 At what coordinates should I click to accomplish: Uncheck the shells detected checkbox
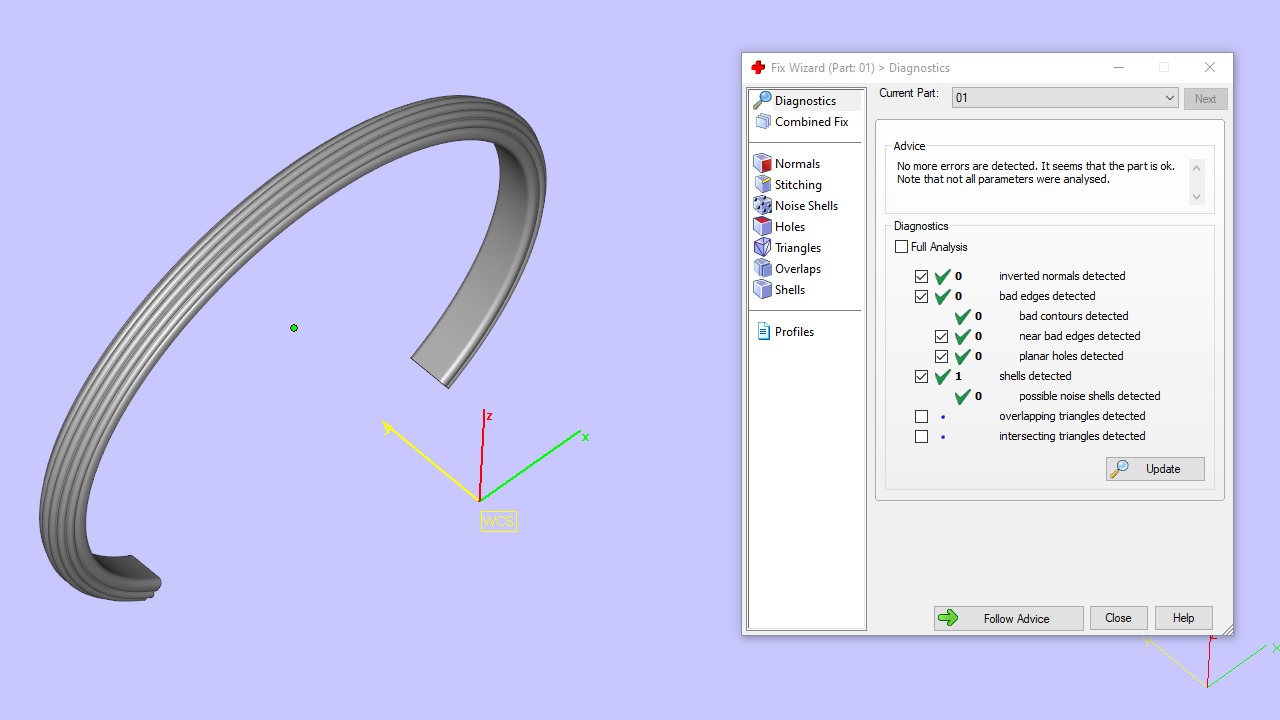tap(921, 376)
